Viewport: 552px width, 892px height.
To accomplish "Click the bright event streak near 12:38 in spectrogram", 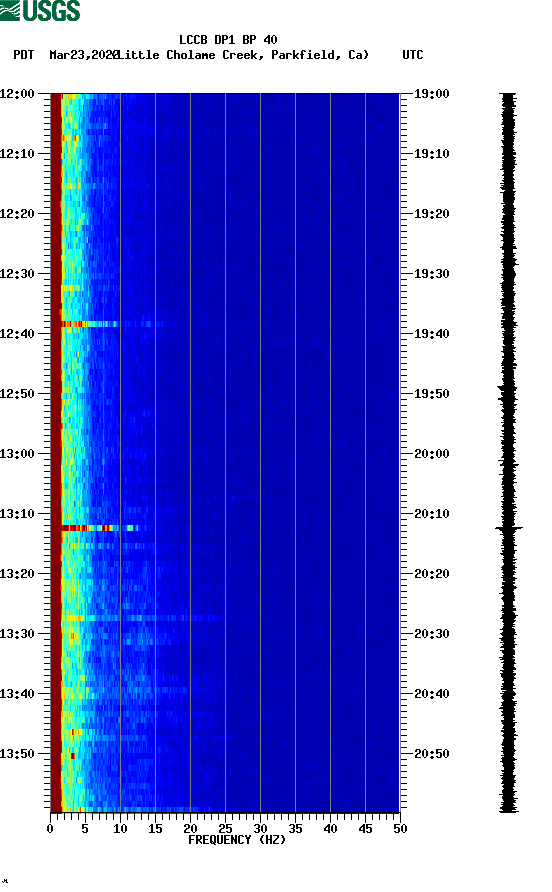I will coord(89,324).
